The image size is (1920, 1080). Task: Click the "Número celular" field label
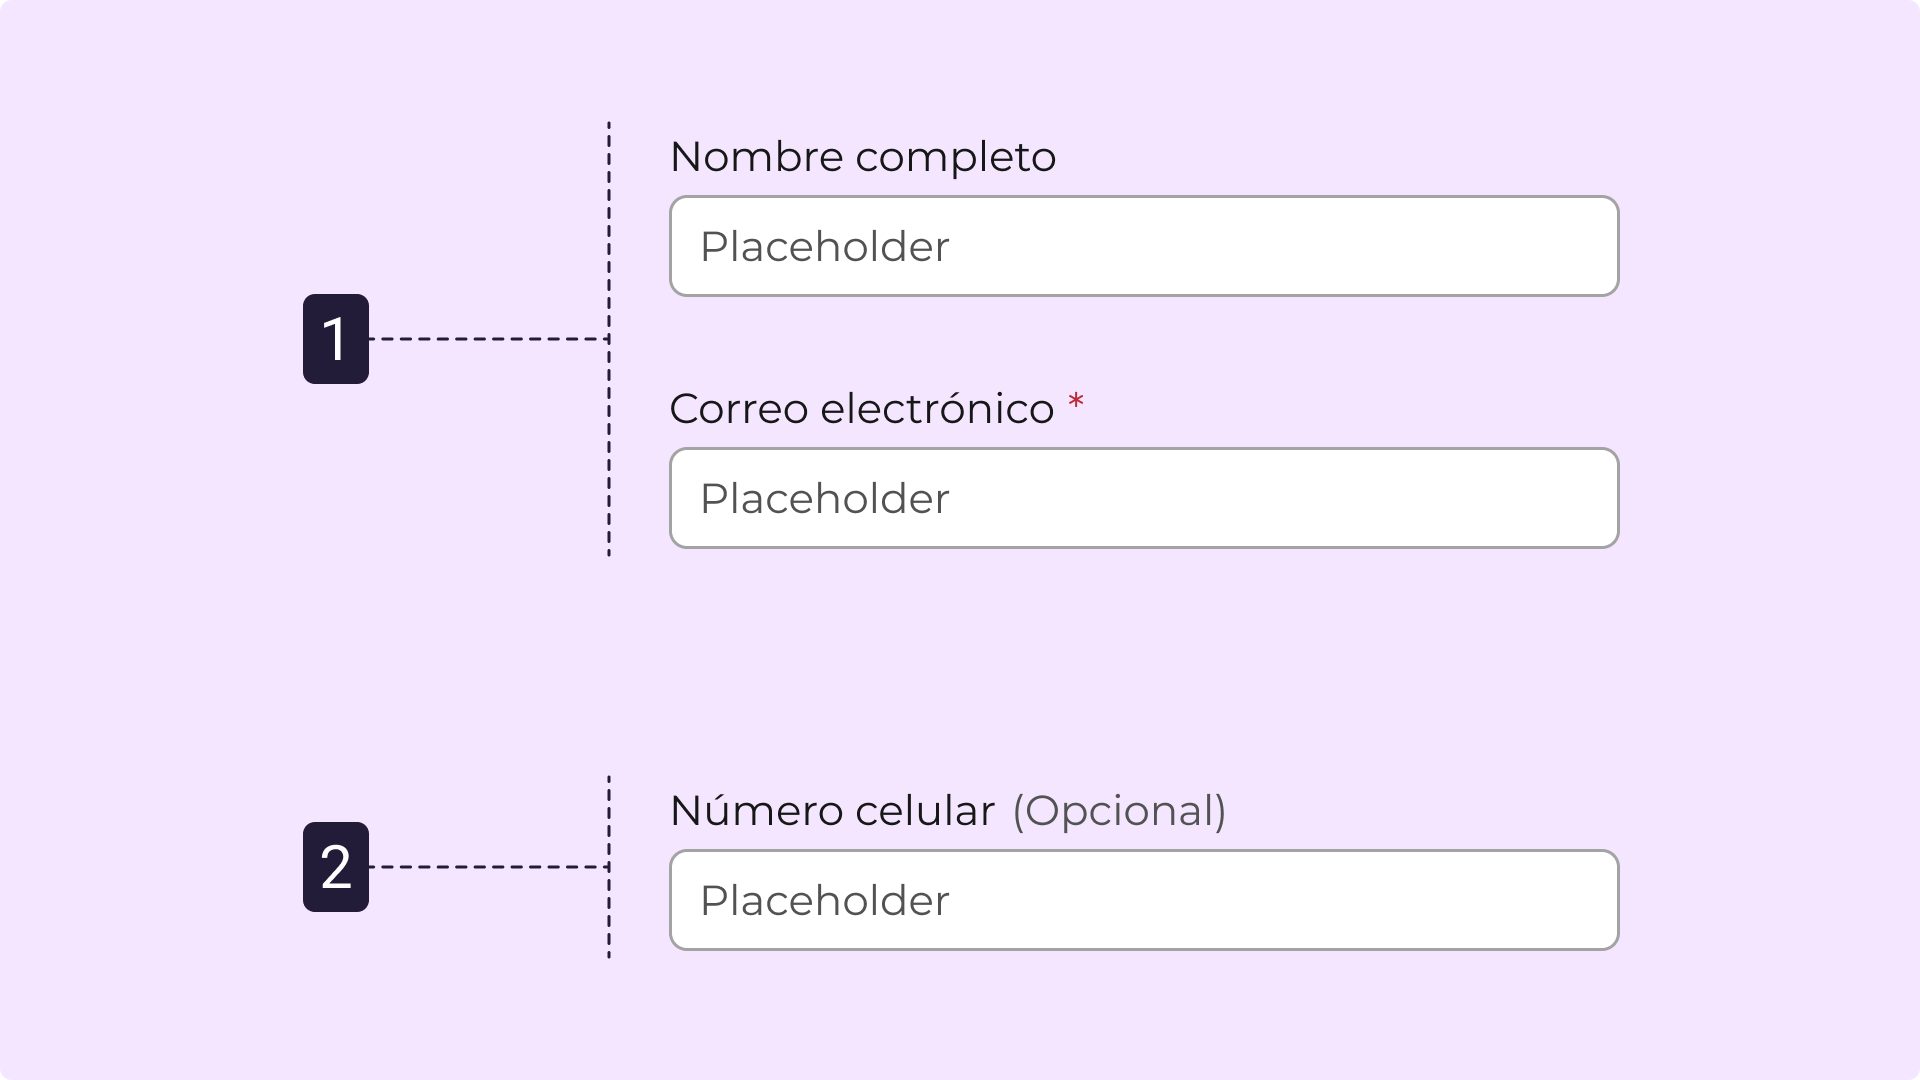[x=832, y=811]
